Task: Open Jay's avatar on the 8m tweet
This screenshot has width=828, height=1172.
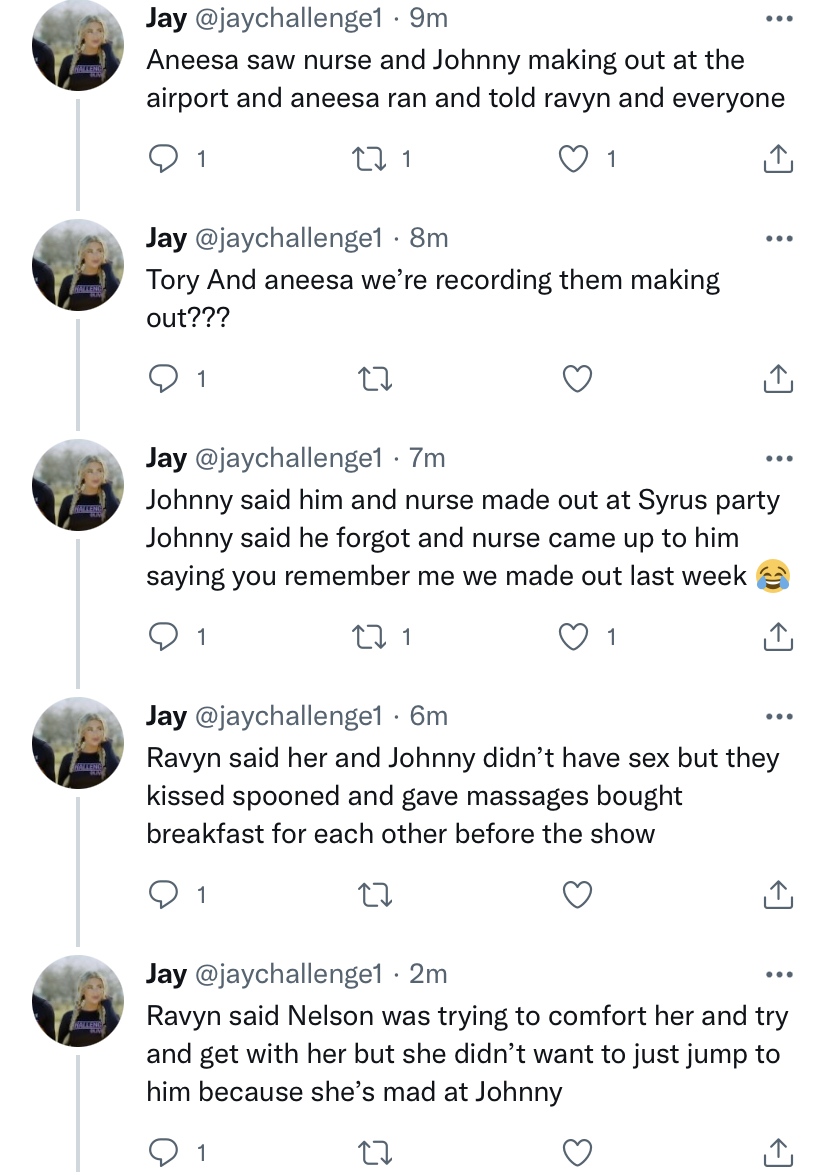Action: coord(78,265)
